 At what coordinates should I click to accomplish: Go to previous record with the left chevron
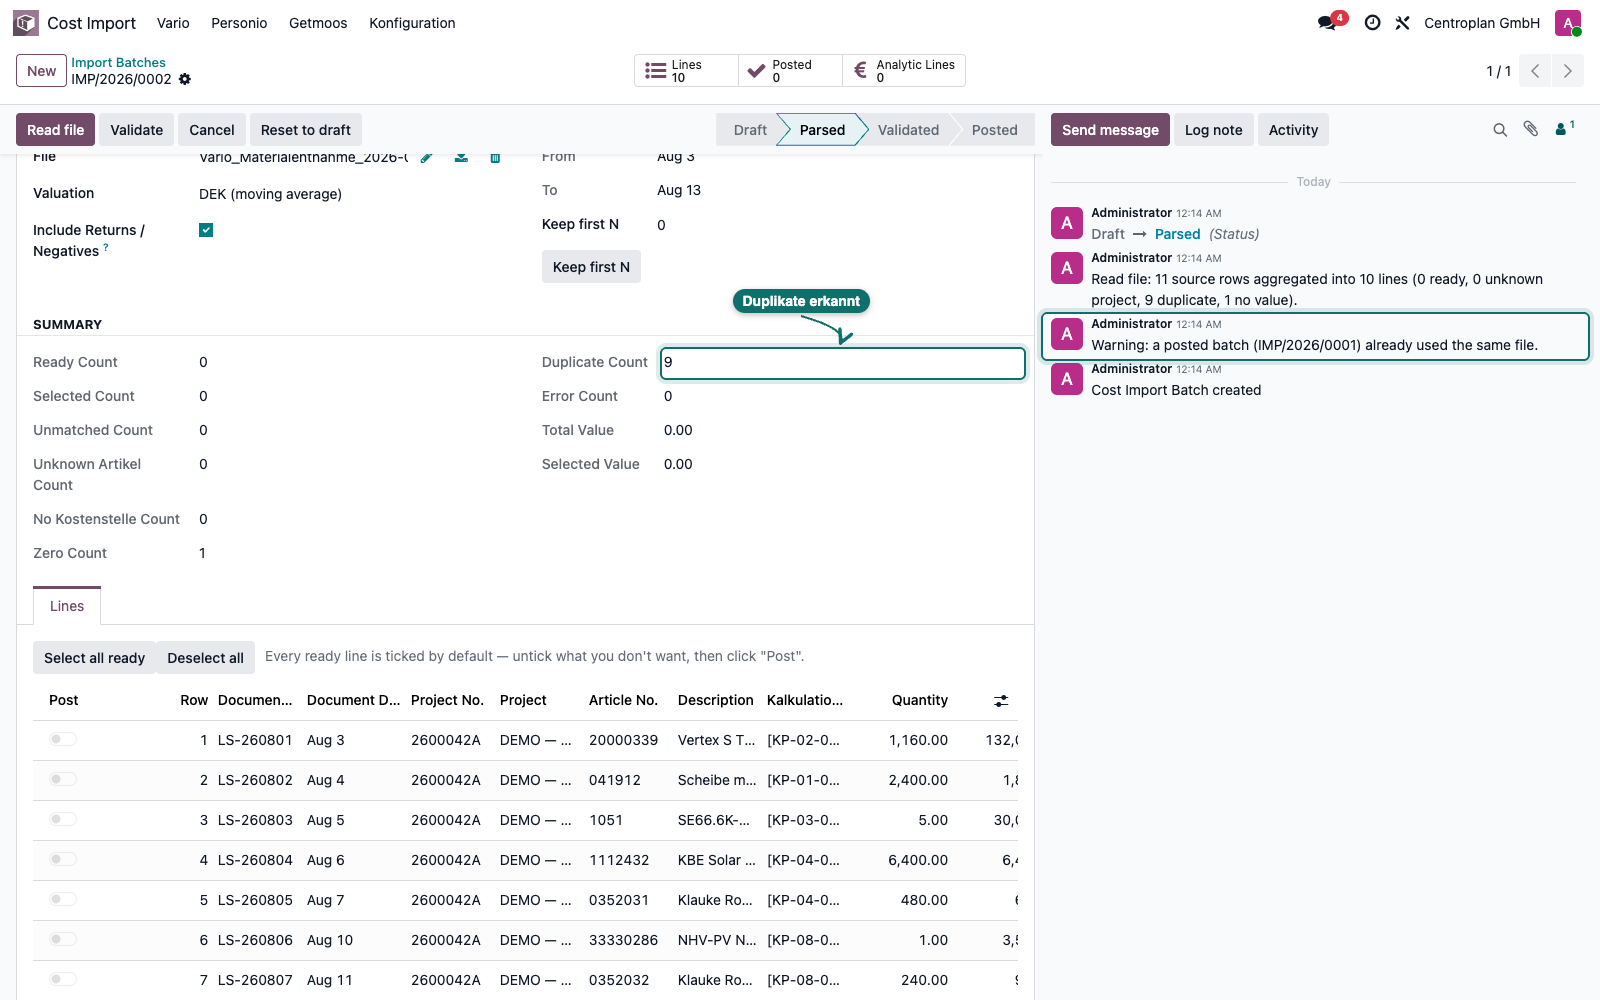(1535, 71)
